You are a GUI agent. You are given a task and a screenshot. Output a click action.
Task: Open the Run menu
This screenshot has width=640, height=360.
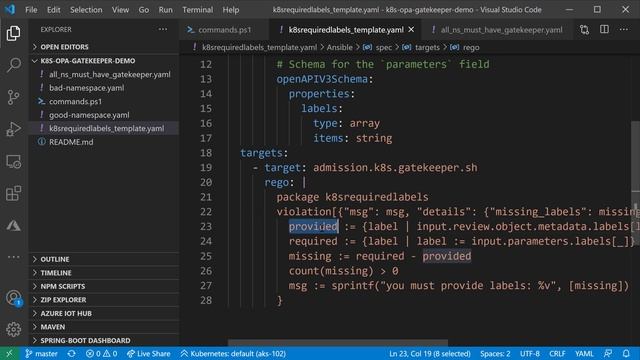pyautogui.click(x=165, y=10)
